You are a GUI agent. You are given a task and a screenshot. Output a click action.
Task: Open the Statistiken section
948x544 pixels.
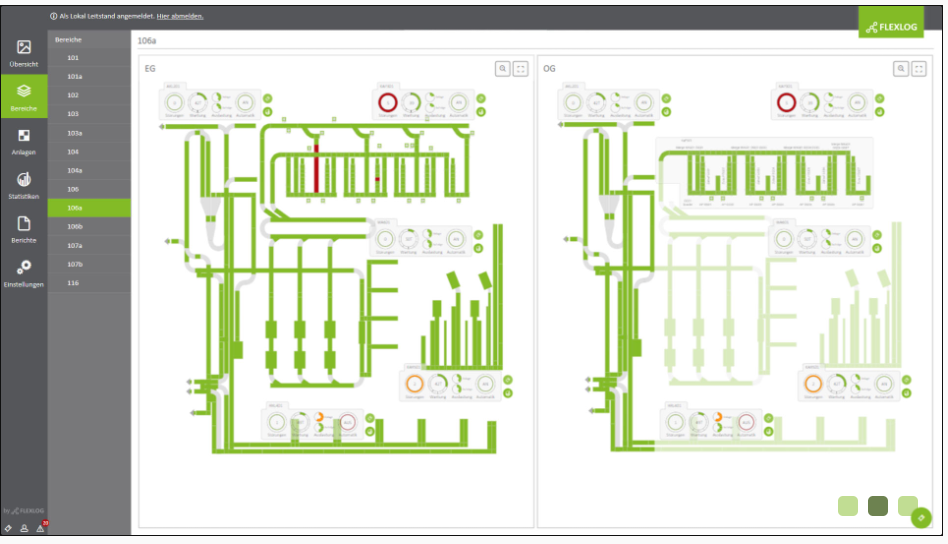pos(24,185)
